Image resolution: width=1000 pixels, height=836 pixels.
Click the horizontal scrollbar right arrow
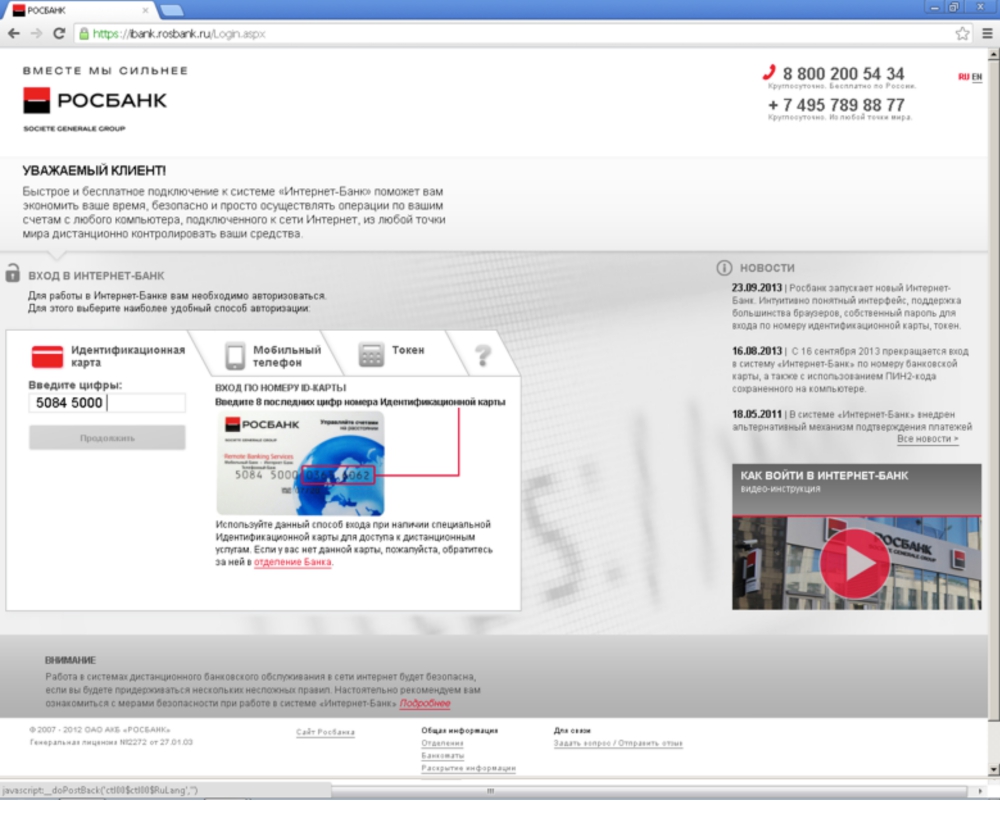[980, 791]
